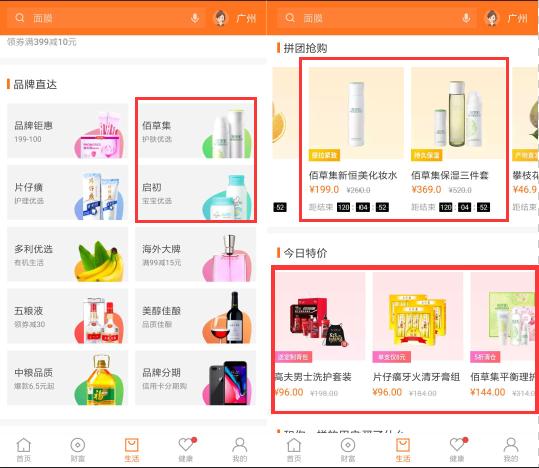The height and width of the screenshot is (468, 539).
Task: Tap product title 片仔癀牙火清牙膏组
Action: 416,377
